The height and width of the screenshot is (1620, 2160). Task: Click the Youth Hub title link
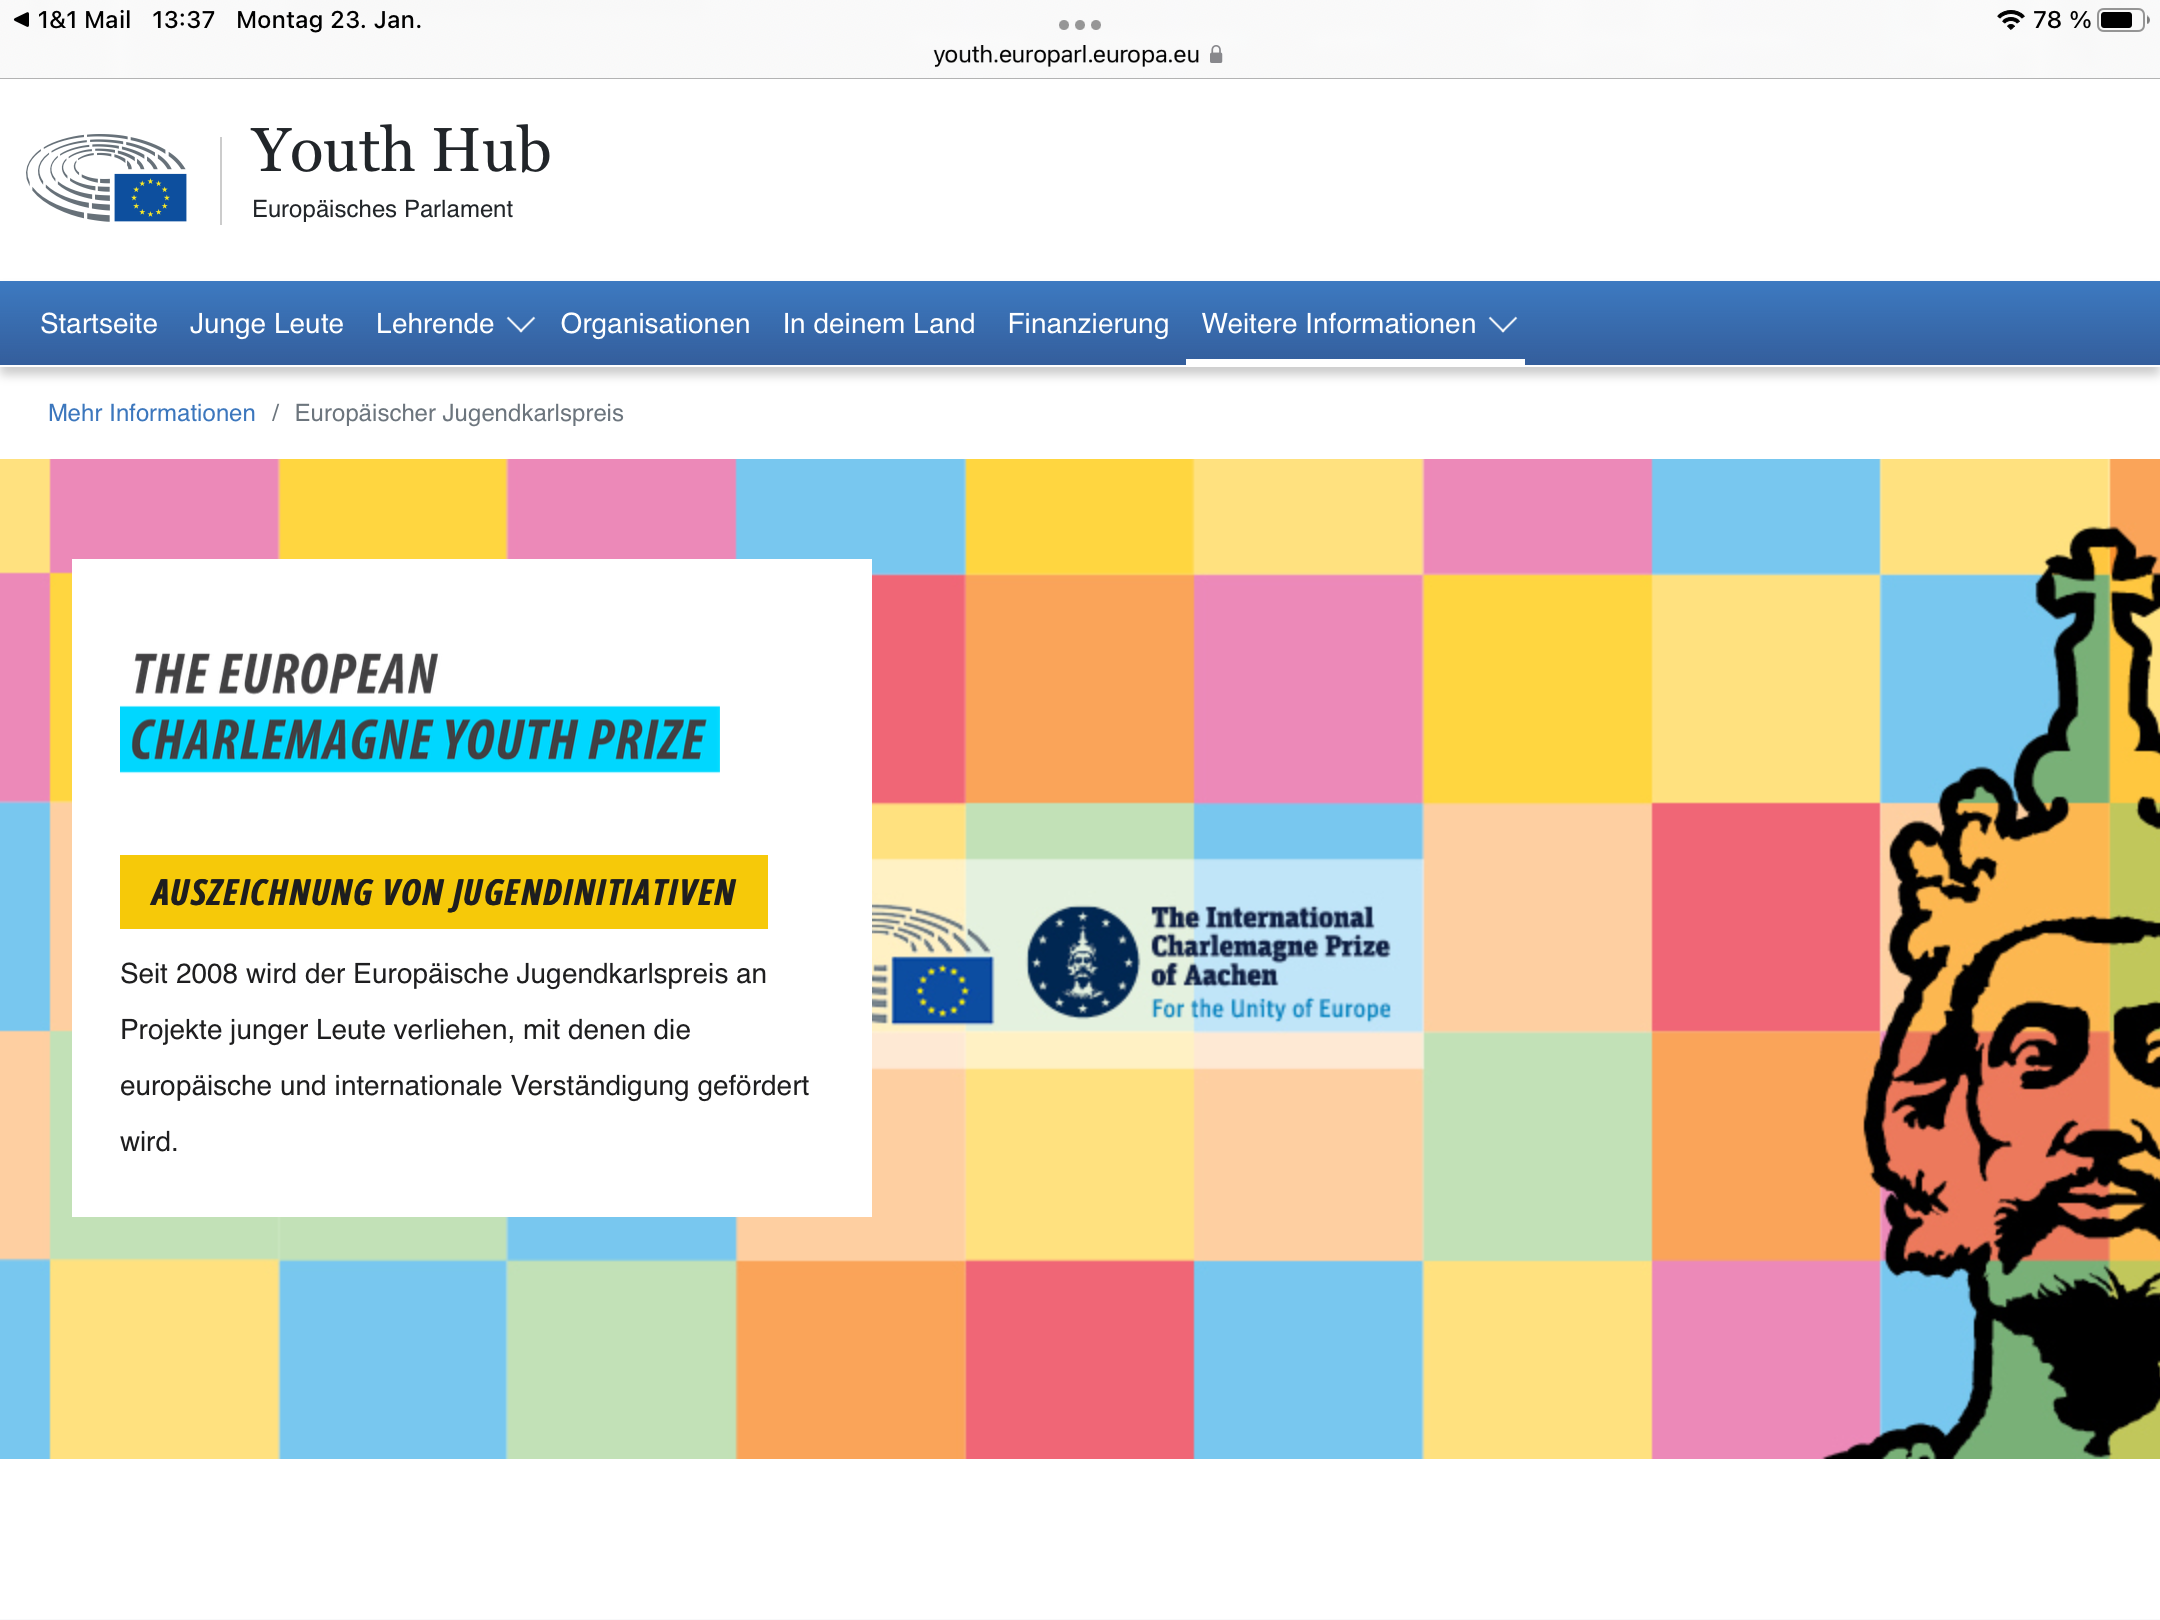pos(400,150)
